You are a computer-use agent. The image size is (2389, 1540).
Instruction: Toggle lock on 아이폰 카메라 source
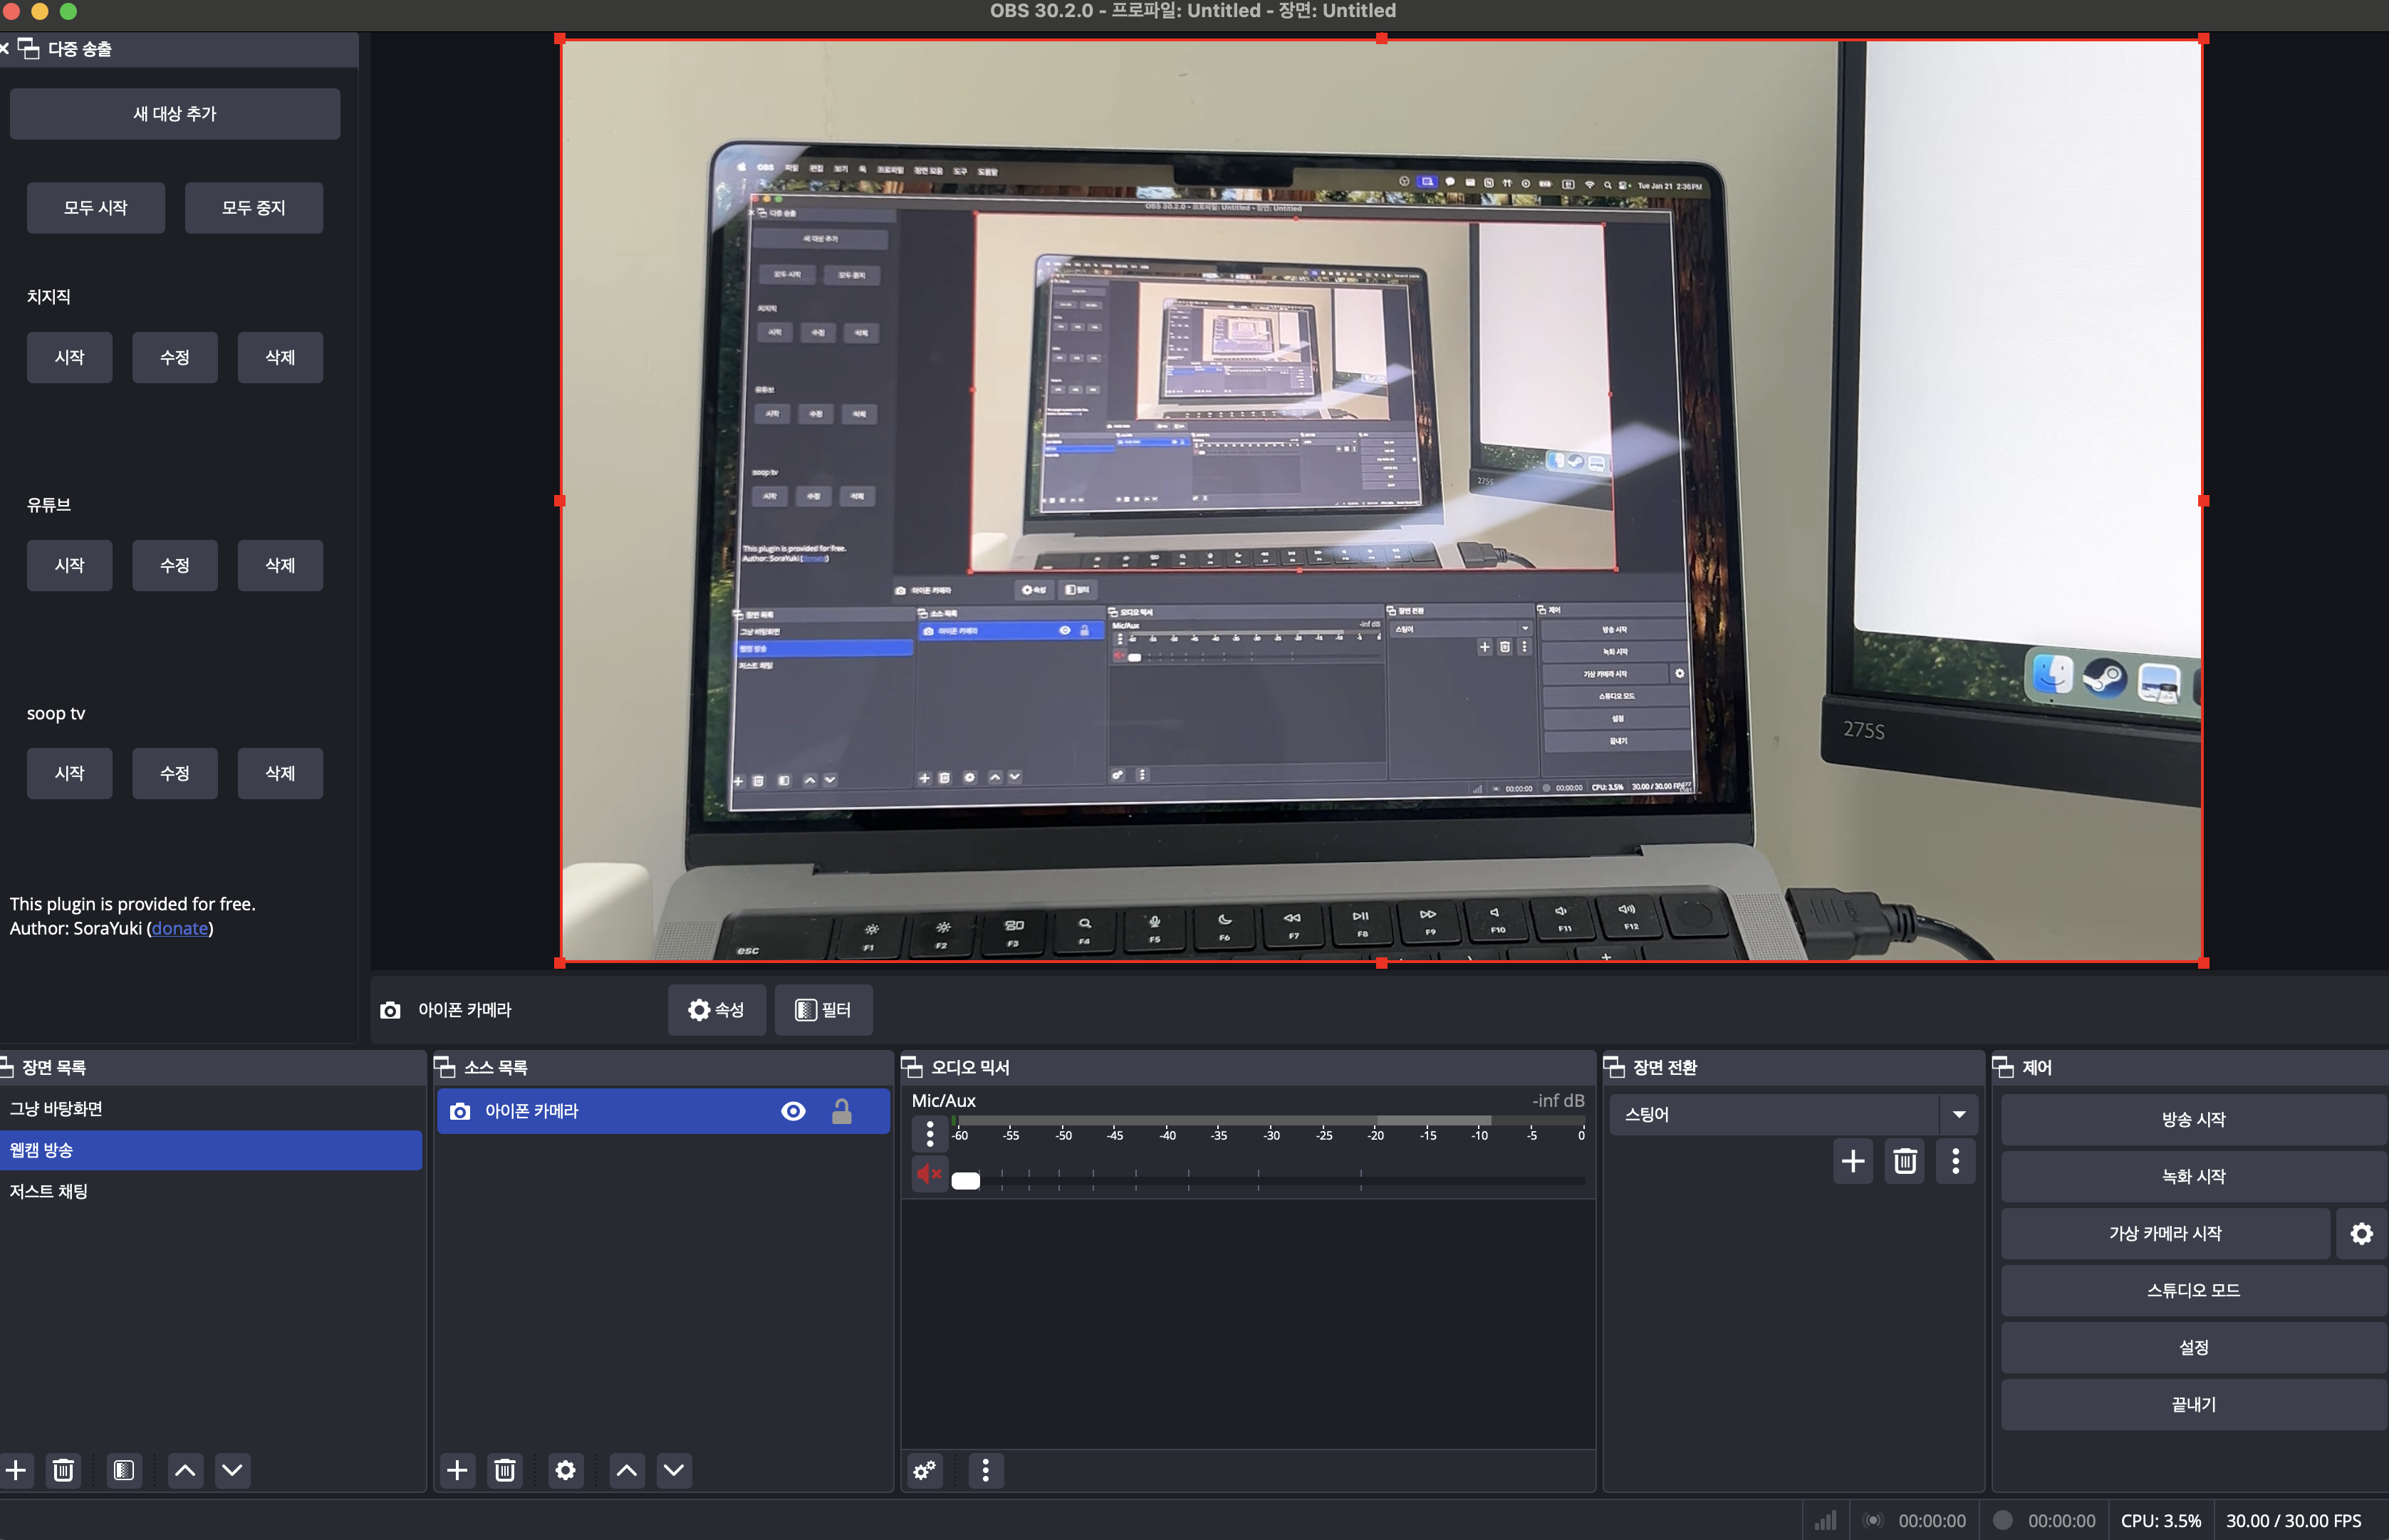pyautogui.click(x=841, y=1111)
